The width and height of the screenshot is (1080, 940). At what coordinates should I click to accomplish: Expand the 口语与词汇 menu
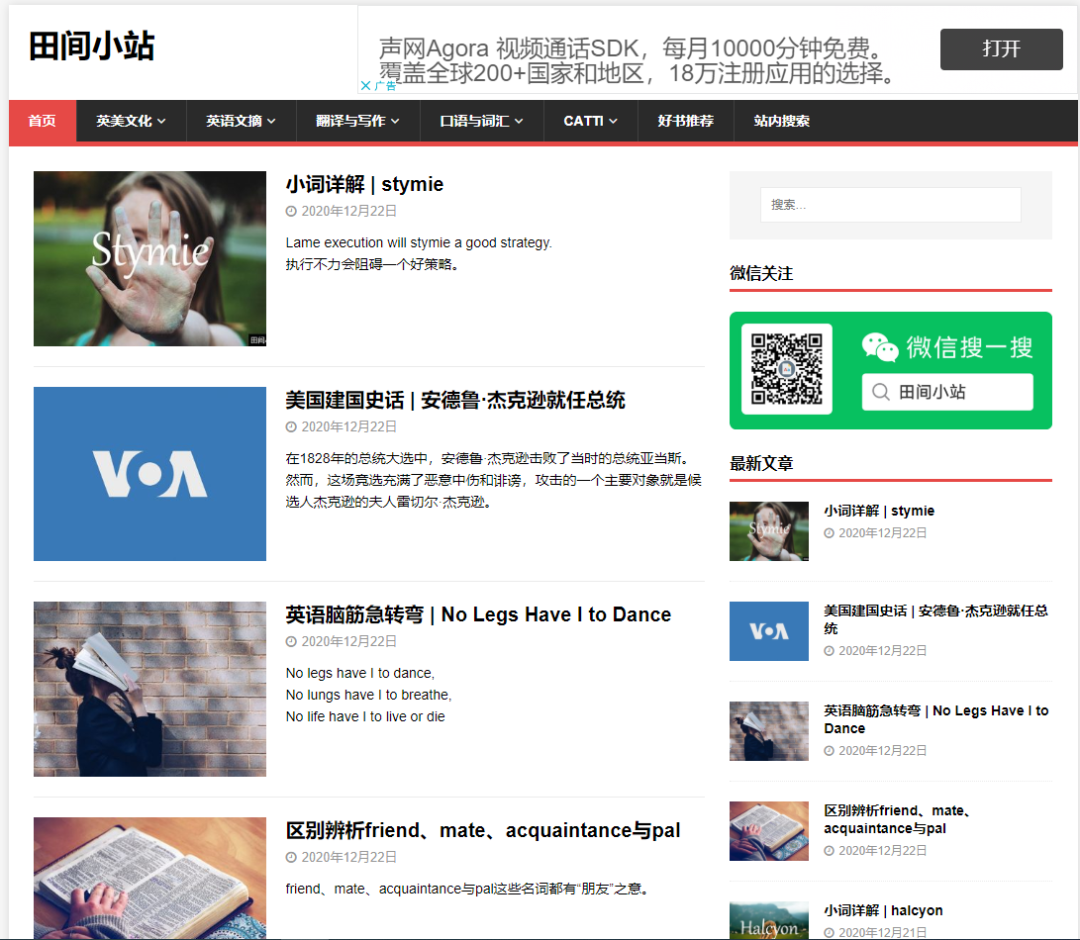[x=481, y=121]
